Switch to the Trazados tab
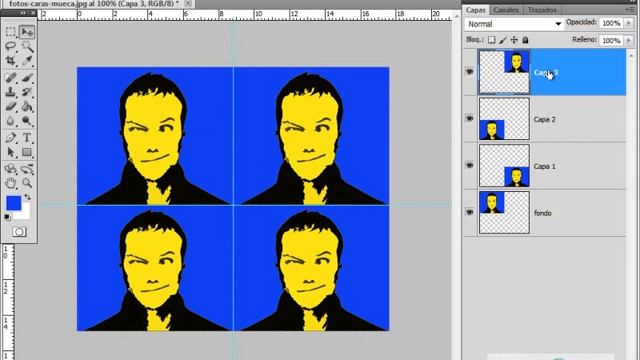Image resolution: width=640 pixels, height=360 pixels. (542, 9)
